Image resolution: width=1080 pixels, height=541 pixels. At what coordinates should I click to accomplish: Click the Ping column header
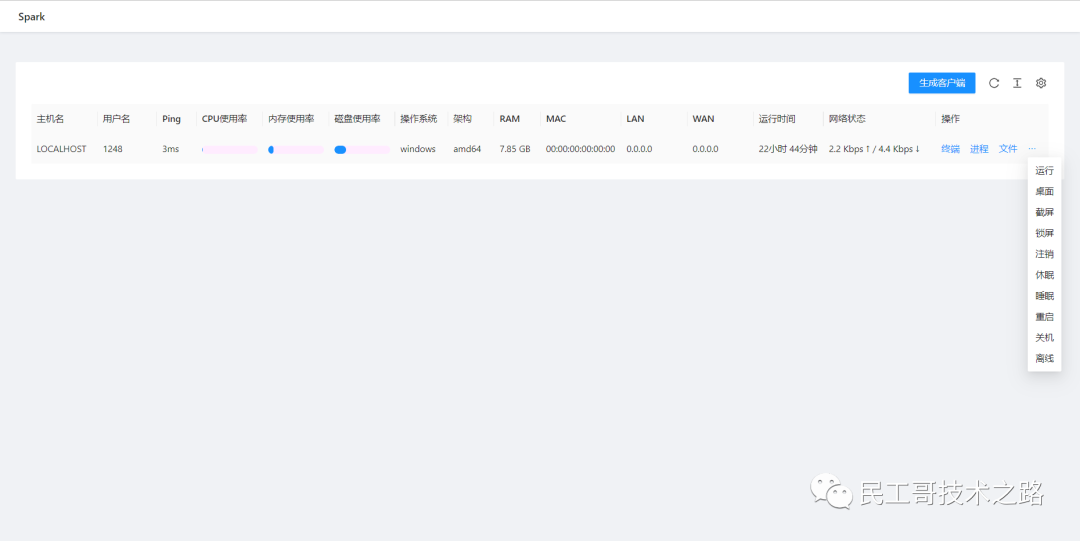tap(172, 119)
